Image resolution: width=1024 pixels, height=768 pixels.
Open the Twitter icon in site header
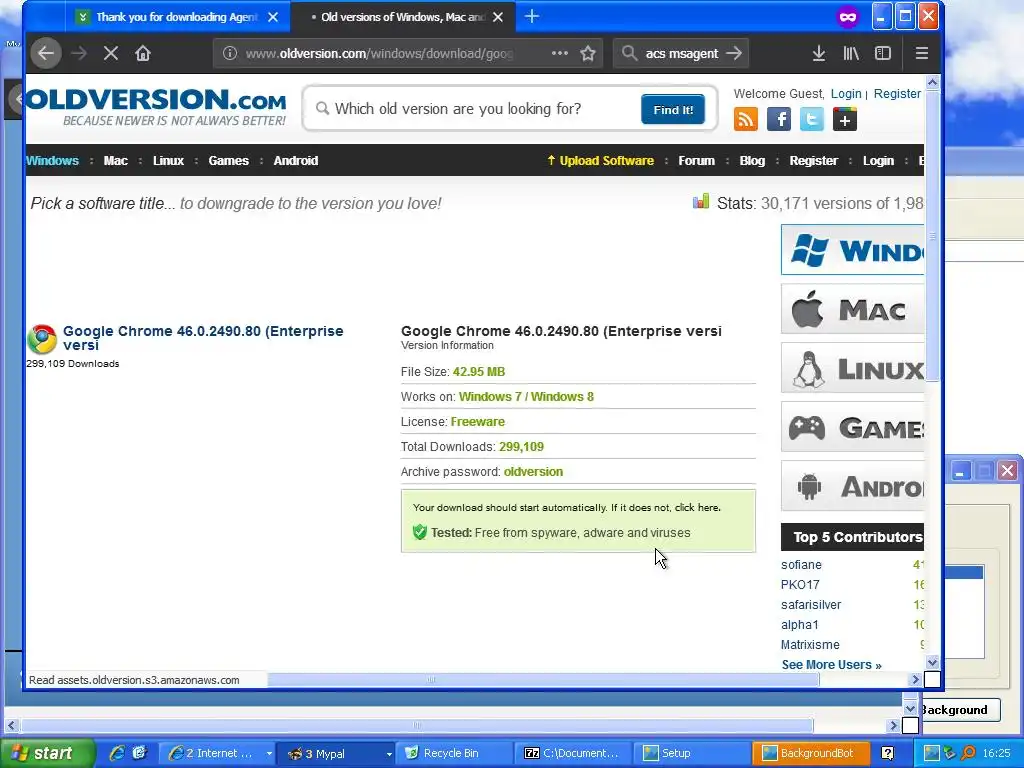(812, 120)
